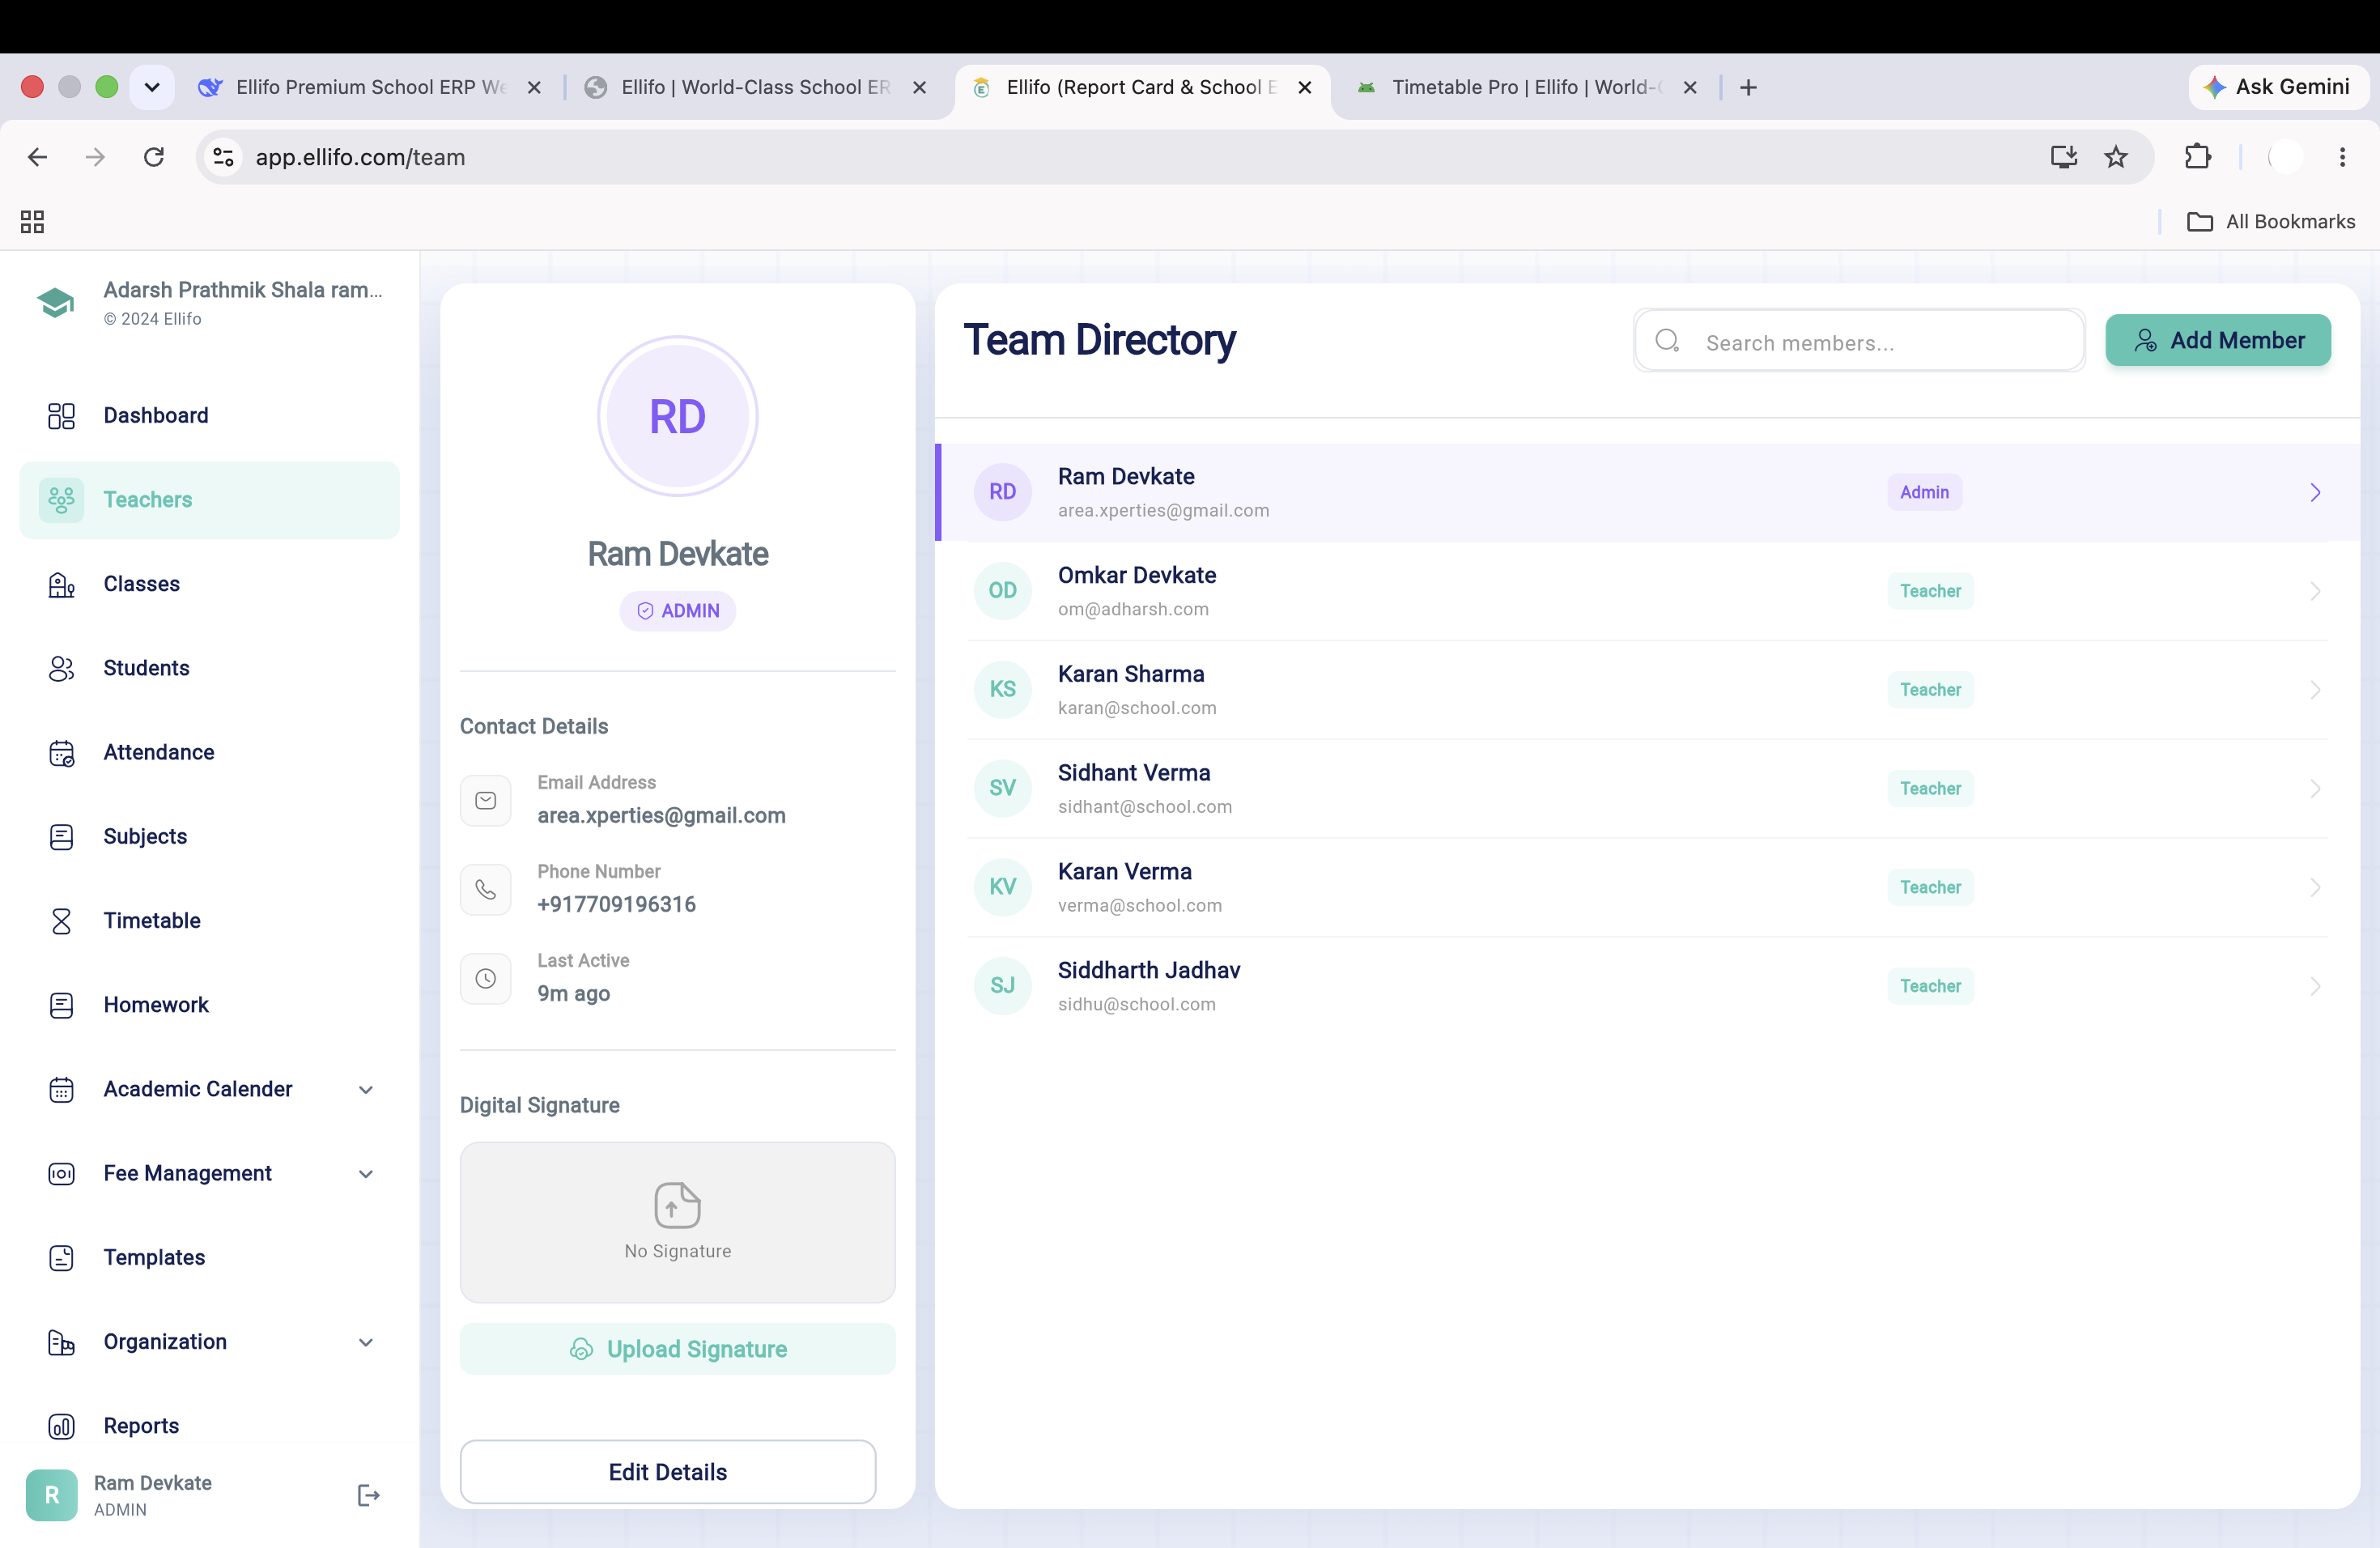
Task: Click the SV avatar of Sidhant Verma
Action: (1002, 789)
